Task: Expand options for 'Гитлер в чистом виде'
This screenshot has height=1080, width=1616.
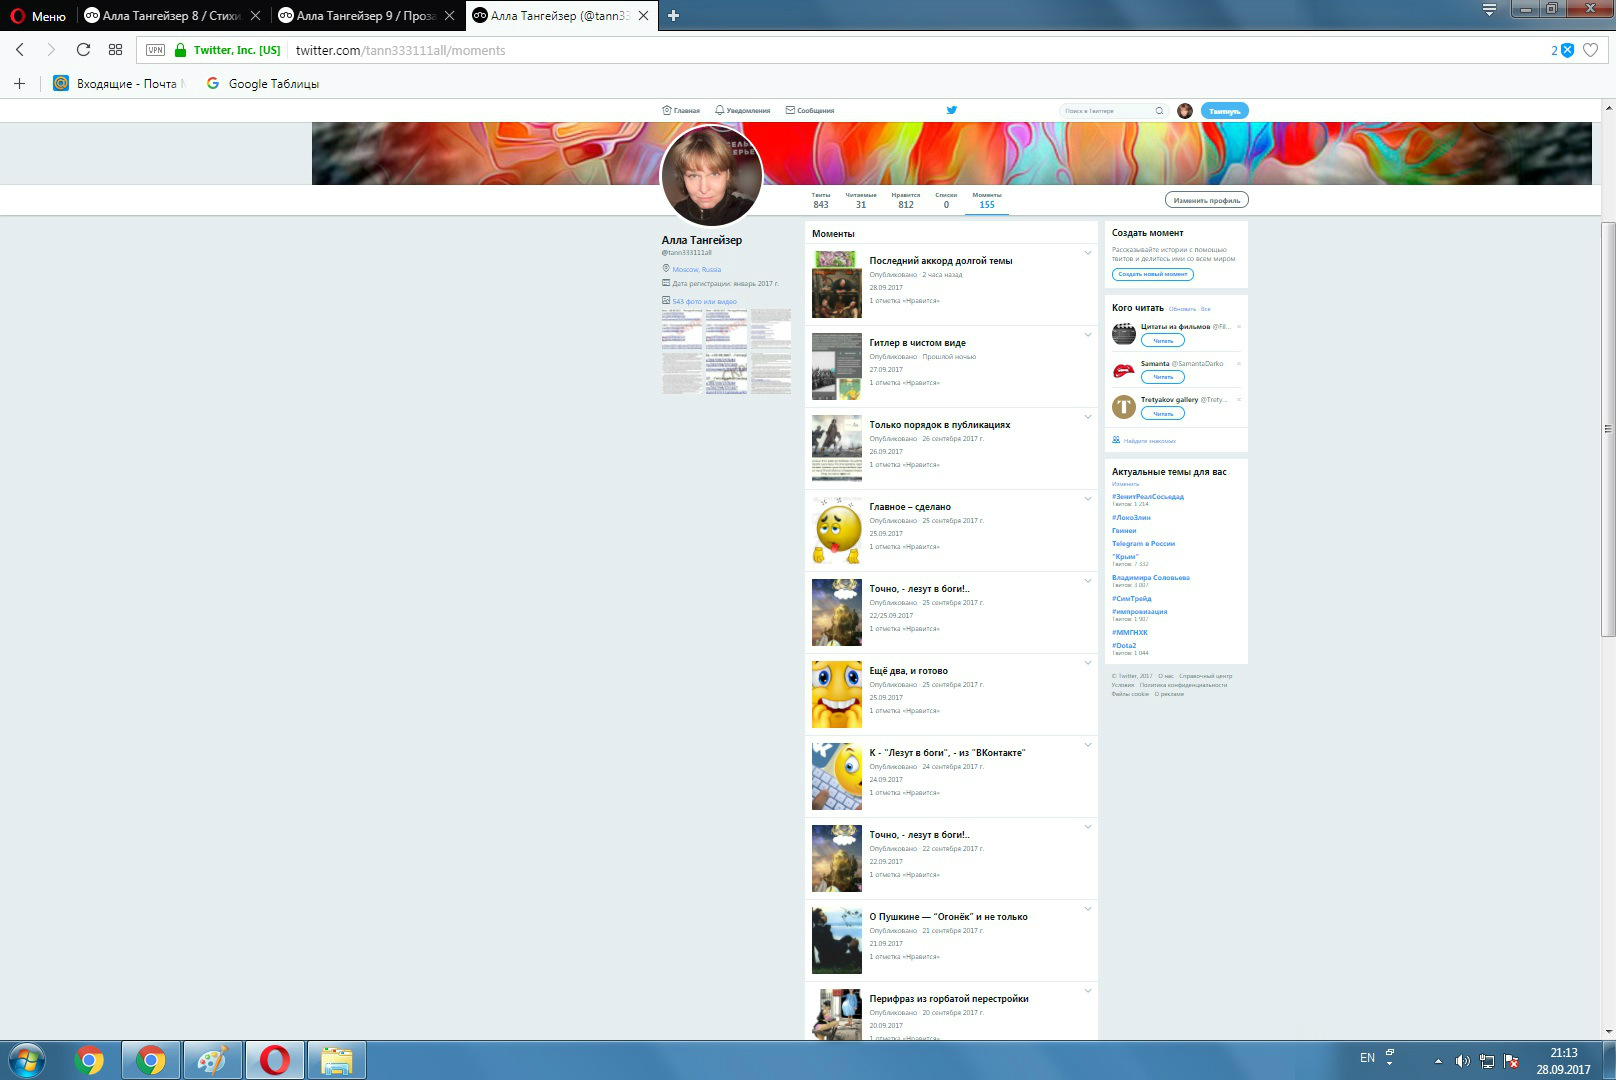Action: [x=1088, y=335]
